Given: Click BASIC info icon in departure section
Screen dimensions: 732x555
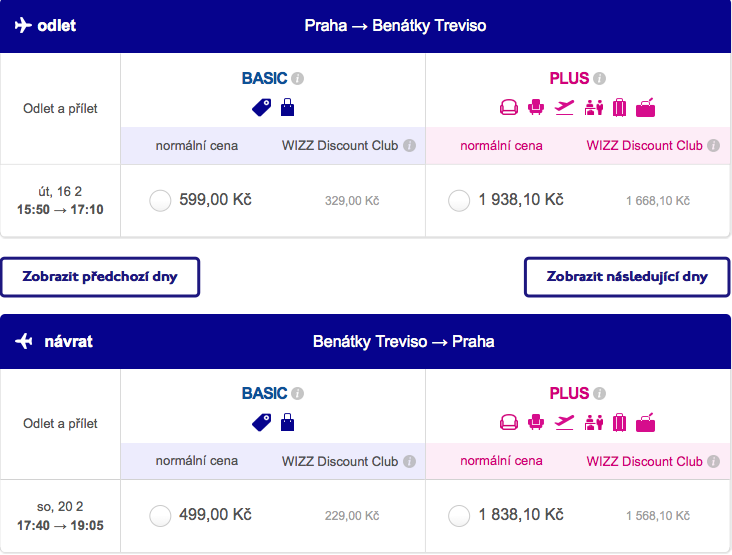Looking at the screenshot, I should (x=297, y=78).
